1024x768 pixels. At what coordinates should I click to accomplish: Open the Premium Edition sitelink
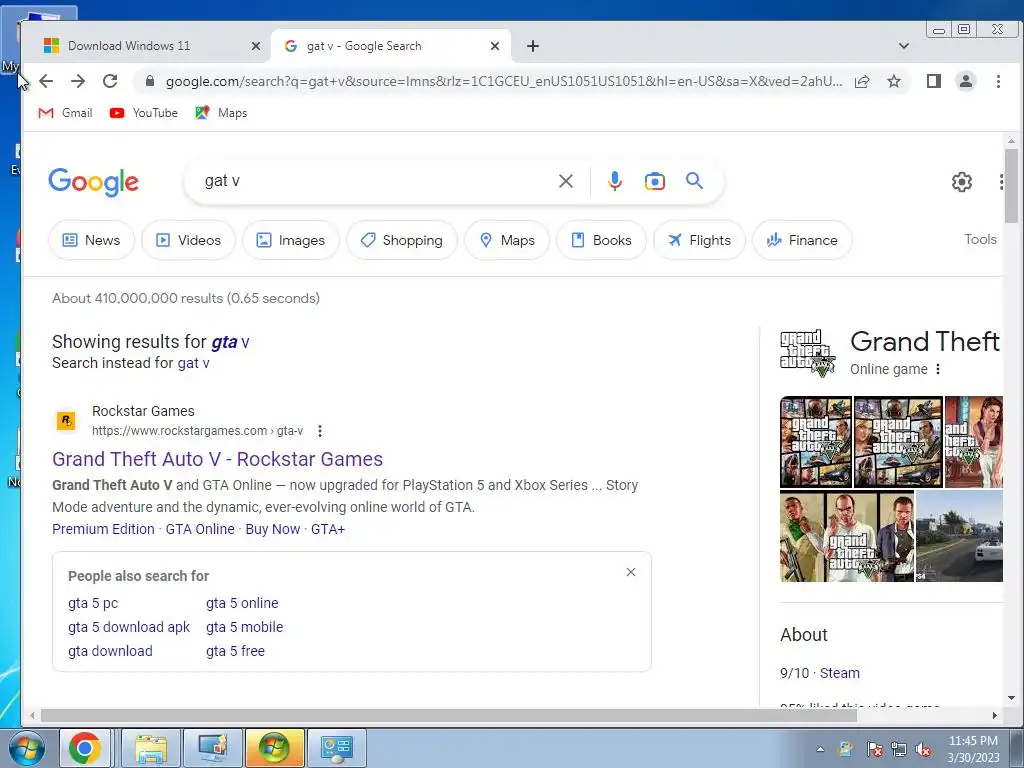click(103, 529)
